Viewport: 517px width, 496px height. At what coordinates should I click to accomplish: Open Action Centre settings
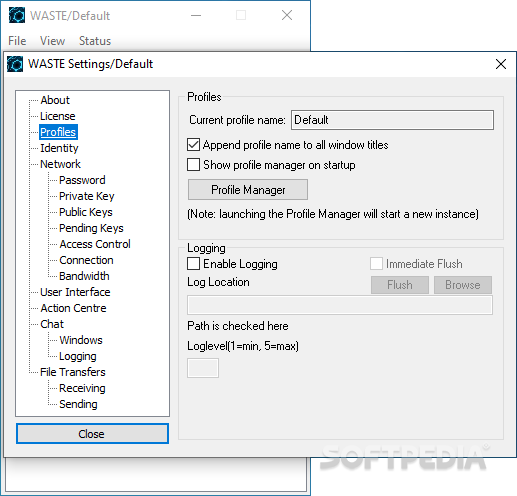[x=73, y=308]
